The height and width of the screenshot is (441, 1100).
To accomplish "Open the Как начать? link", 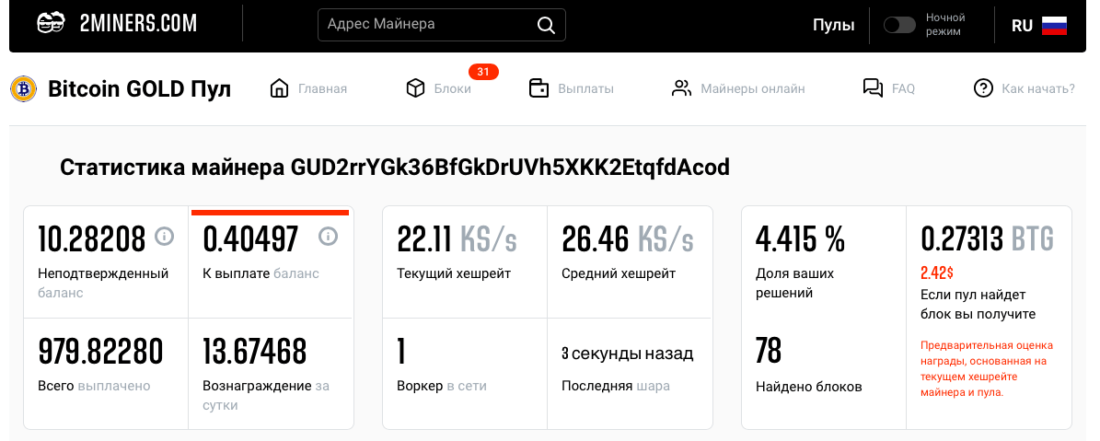I will (x=1038, y=89).
